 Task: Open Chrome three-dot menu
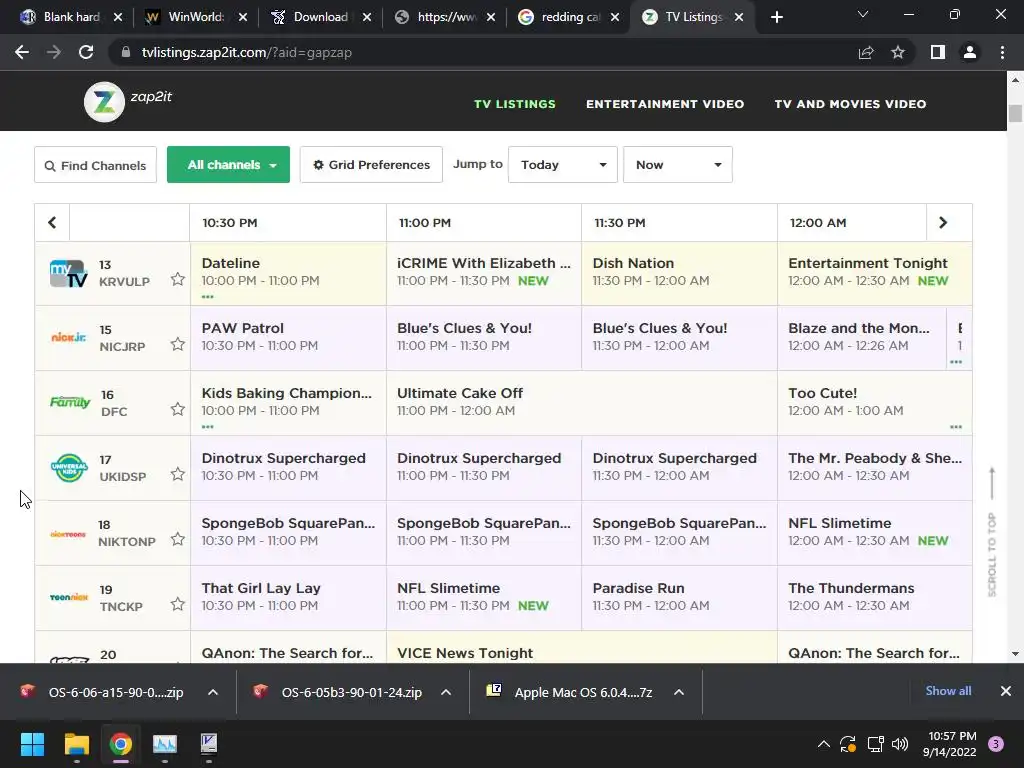(x=1002, y=52)
